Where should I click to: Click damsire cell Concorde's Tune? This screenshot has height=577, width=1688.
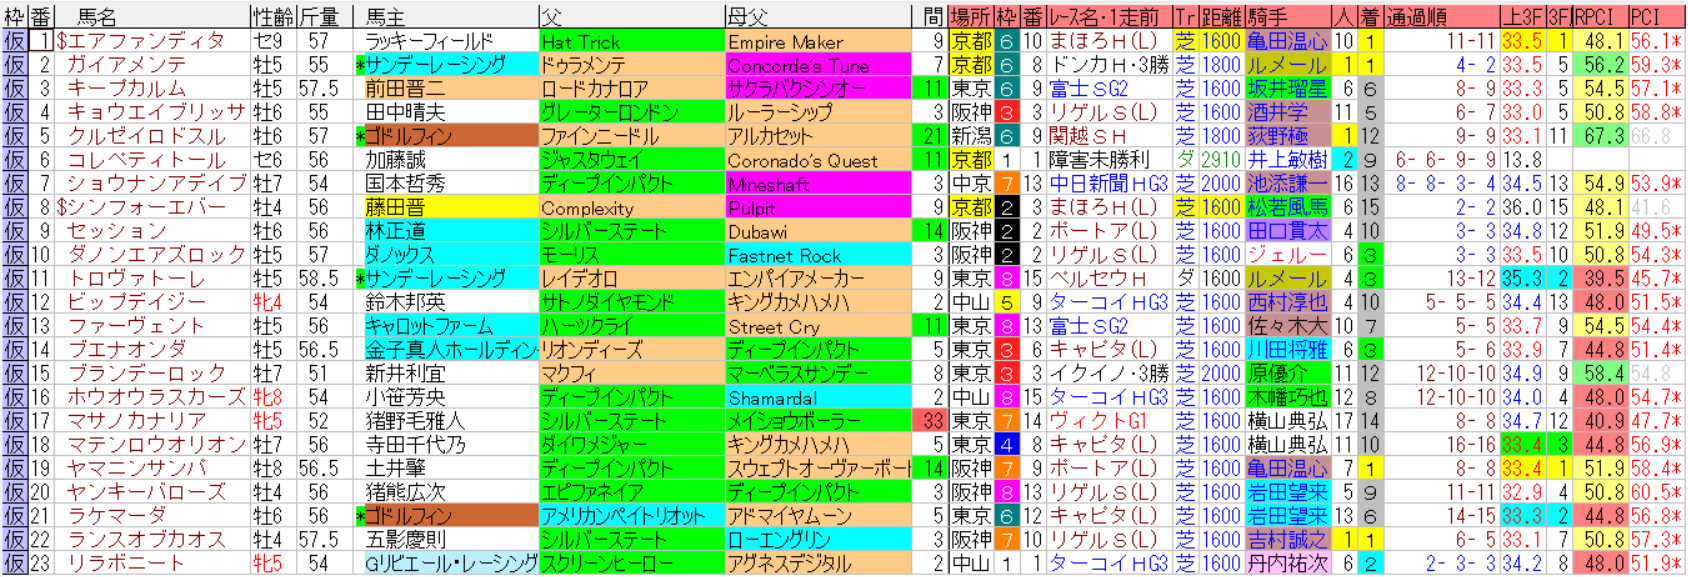[798, 65]
